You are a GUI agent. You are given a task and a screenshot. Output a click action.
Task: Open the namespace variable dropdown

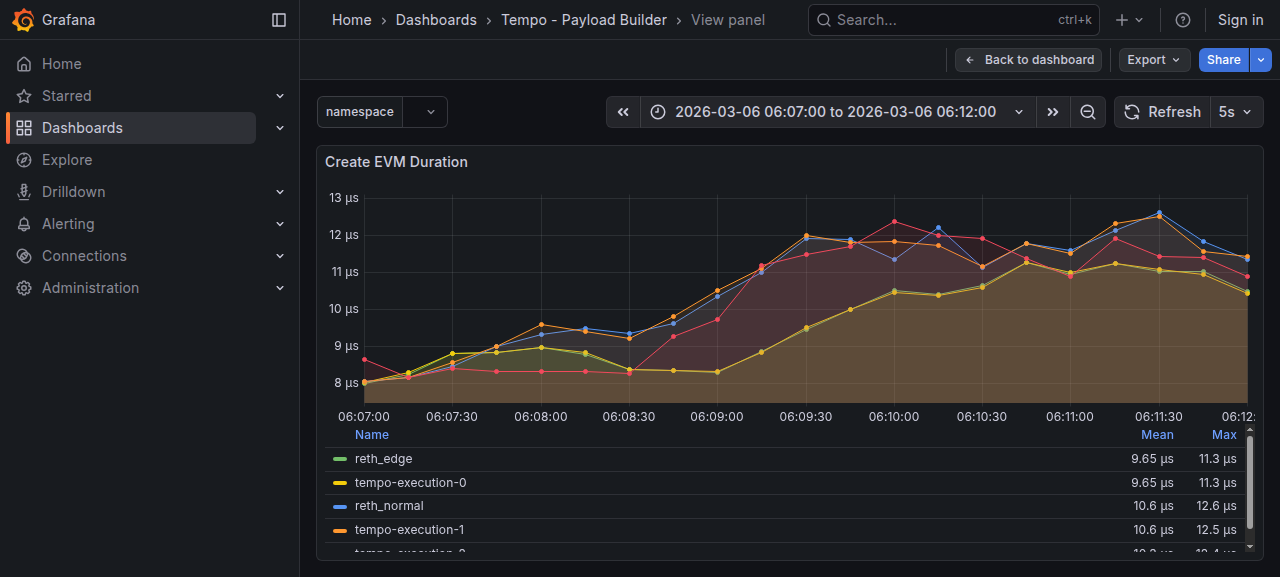[x=425, y=112]
